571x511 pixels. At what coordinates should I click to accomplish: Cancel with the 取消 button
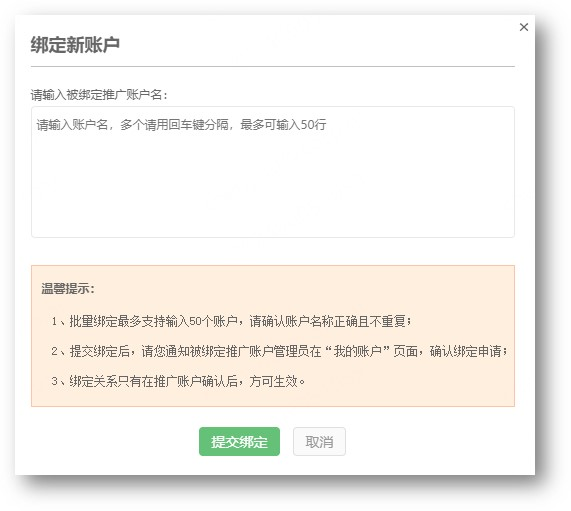(x=319, y=441)
